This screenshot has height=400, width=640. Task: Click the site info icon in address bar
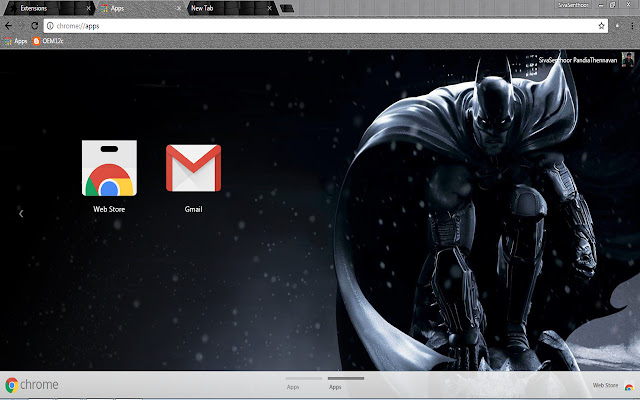(50, 26)
